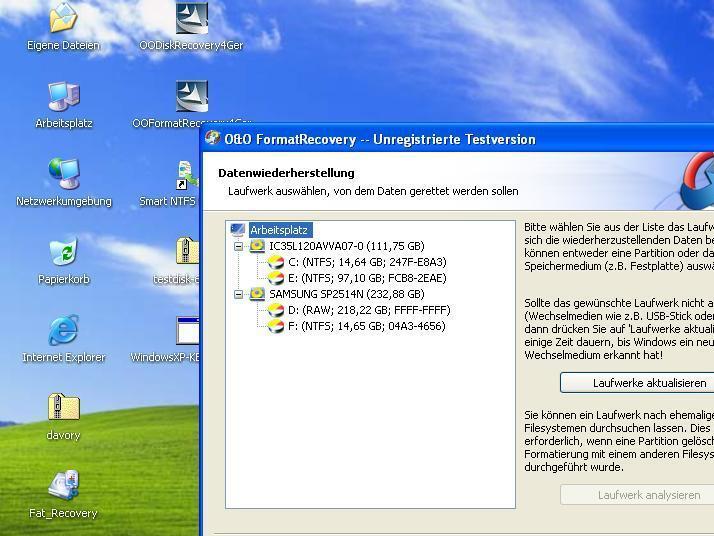Open the Fat_Recovery desktop icon
Image resolution: width=714 pixels, height=536 pixels.
pyautogui.click(x=63, y=487)
